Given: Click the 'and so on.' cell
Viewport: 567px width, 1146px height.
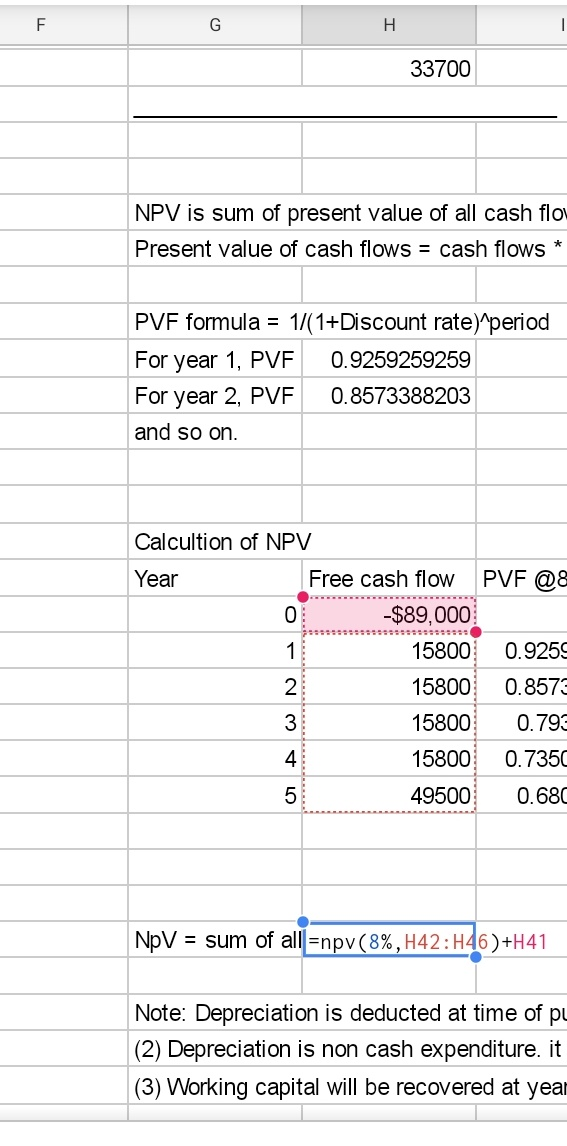Looking at the screenshot, I should click(215, 432).
